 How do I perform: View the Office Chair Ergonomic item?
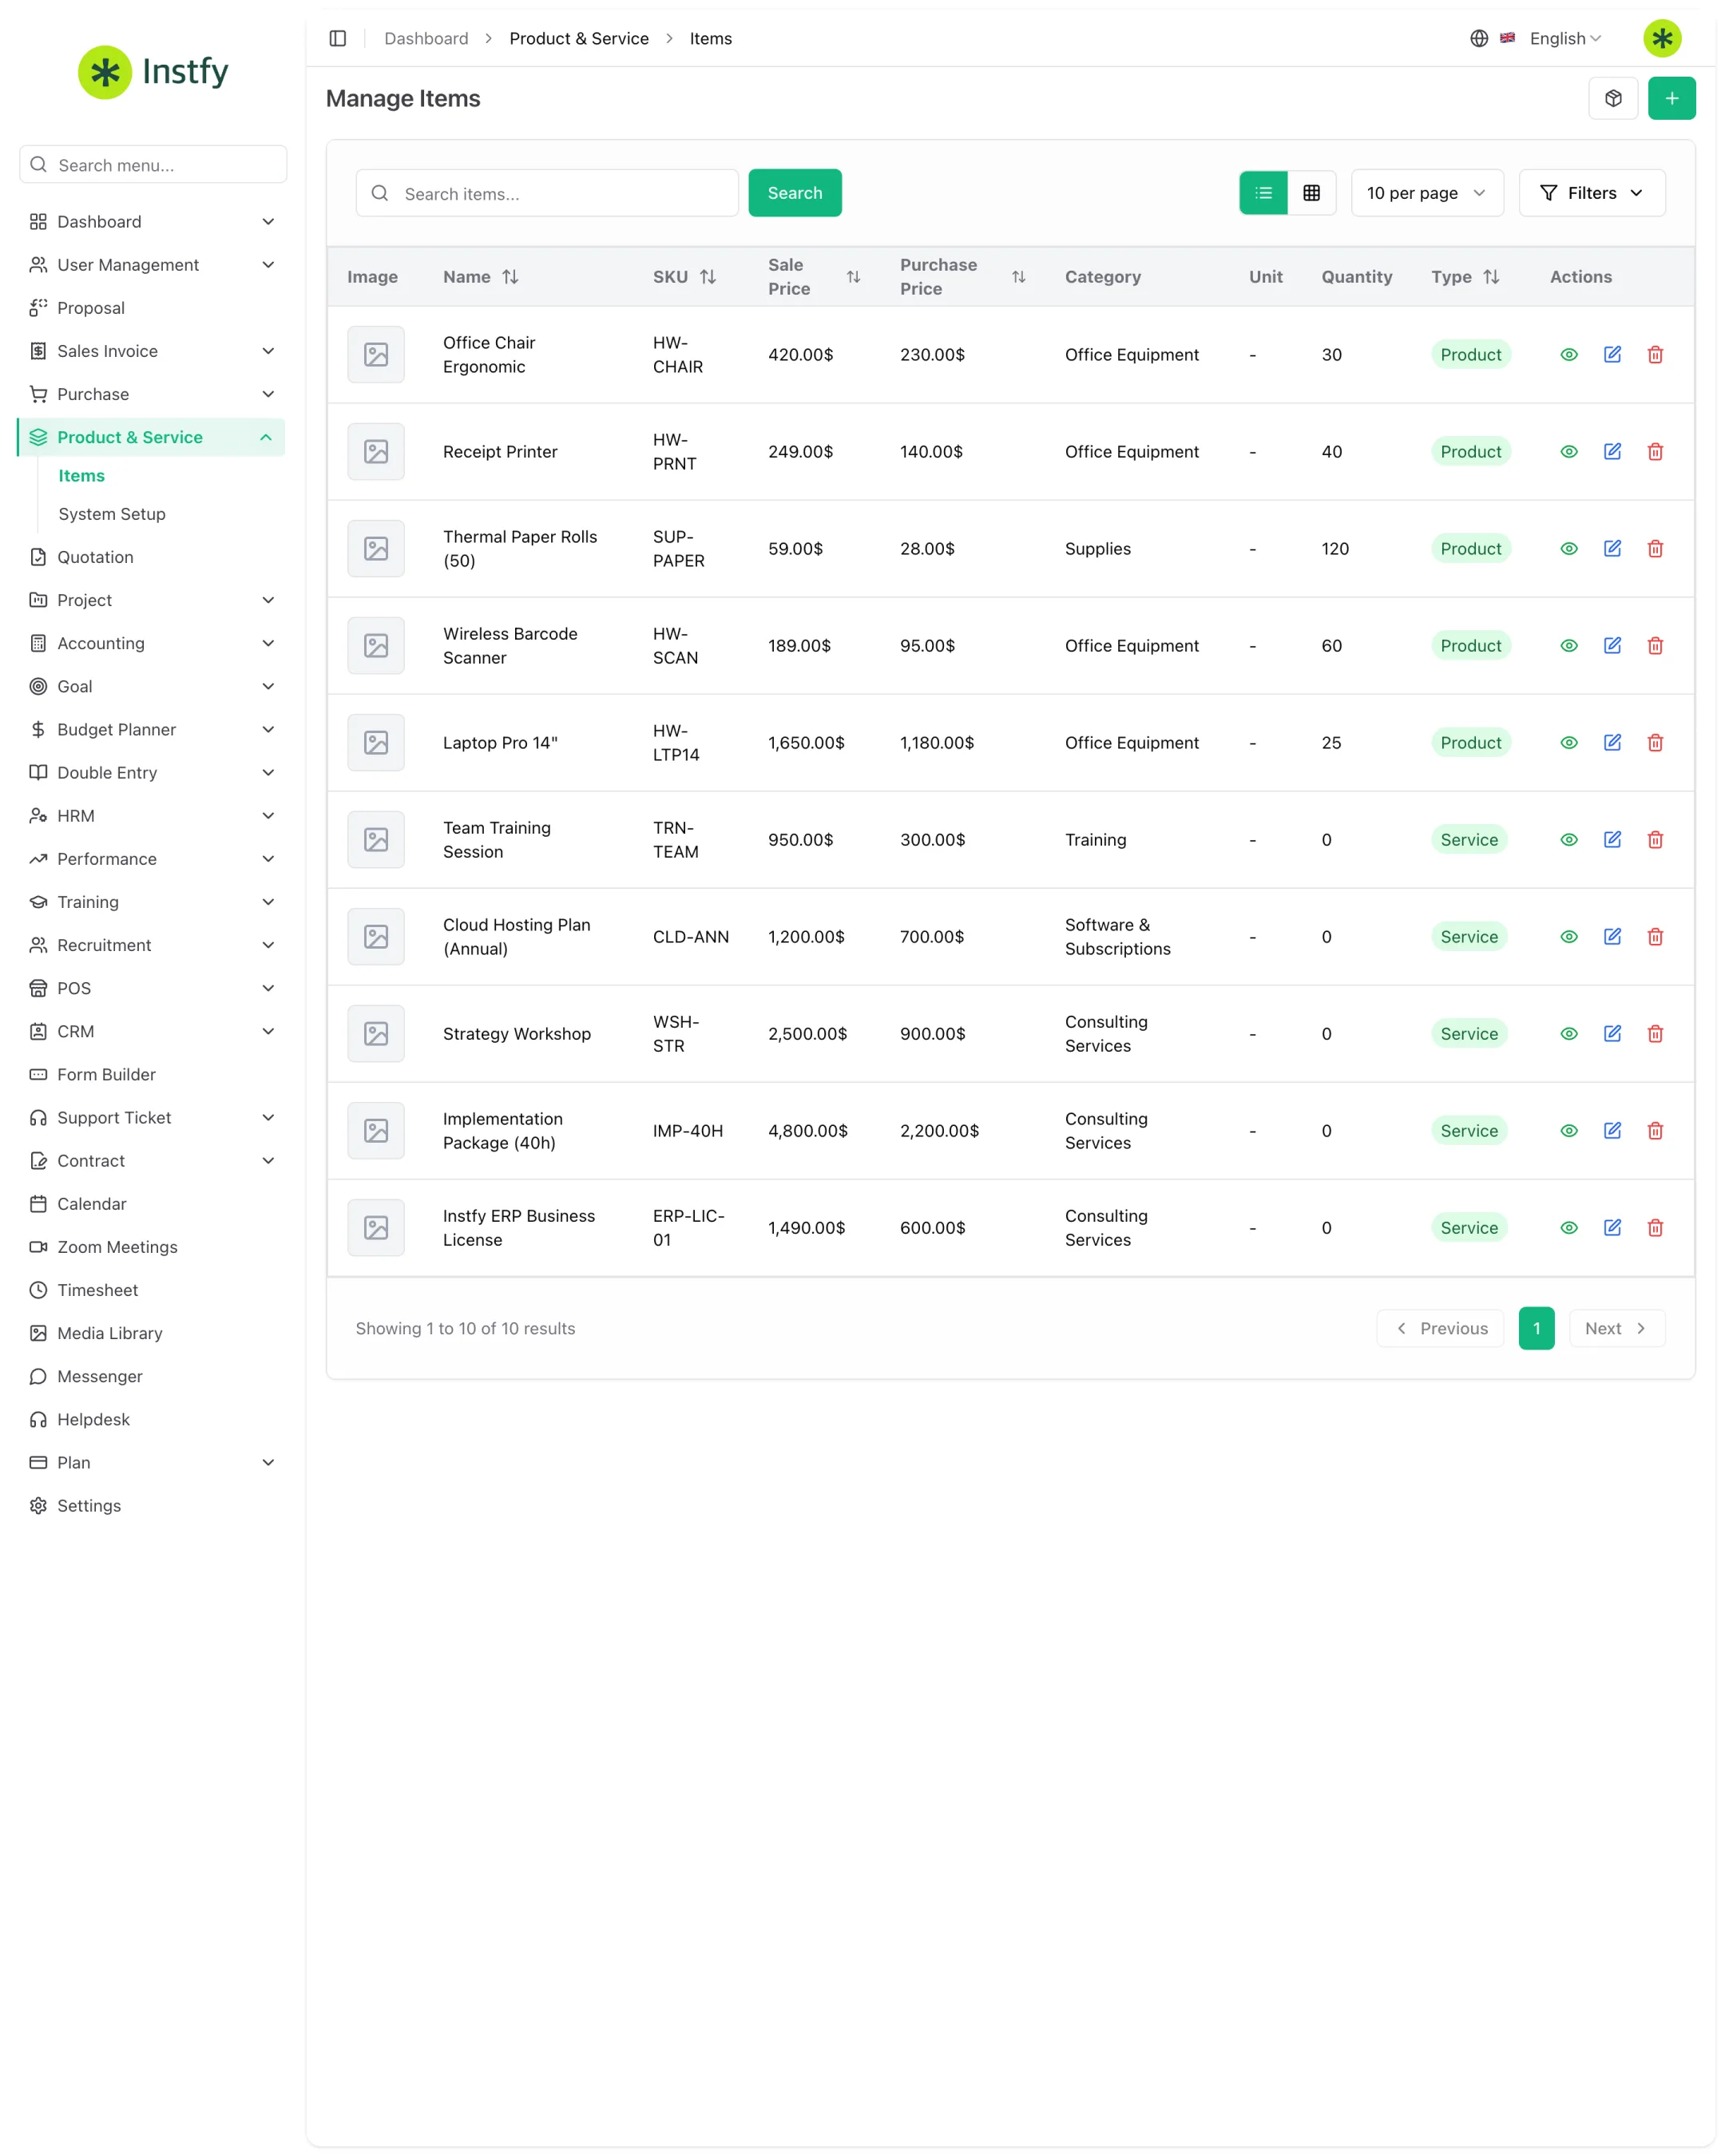(1568, 354)
